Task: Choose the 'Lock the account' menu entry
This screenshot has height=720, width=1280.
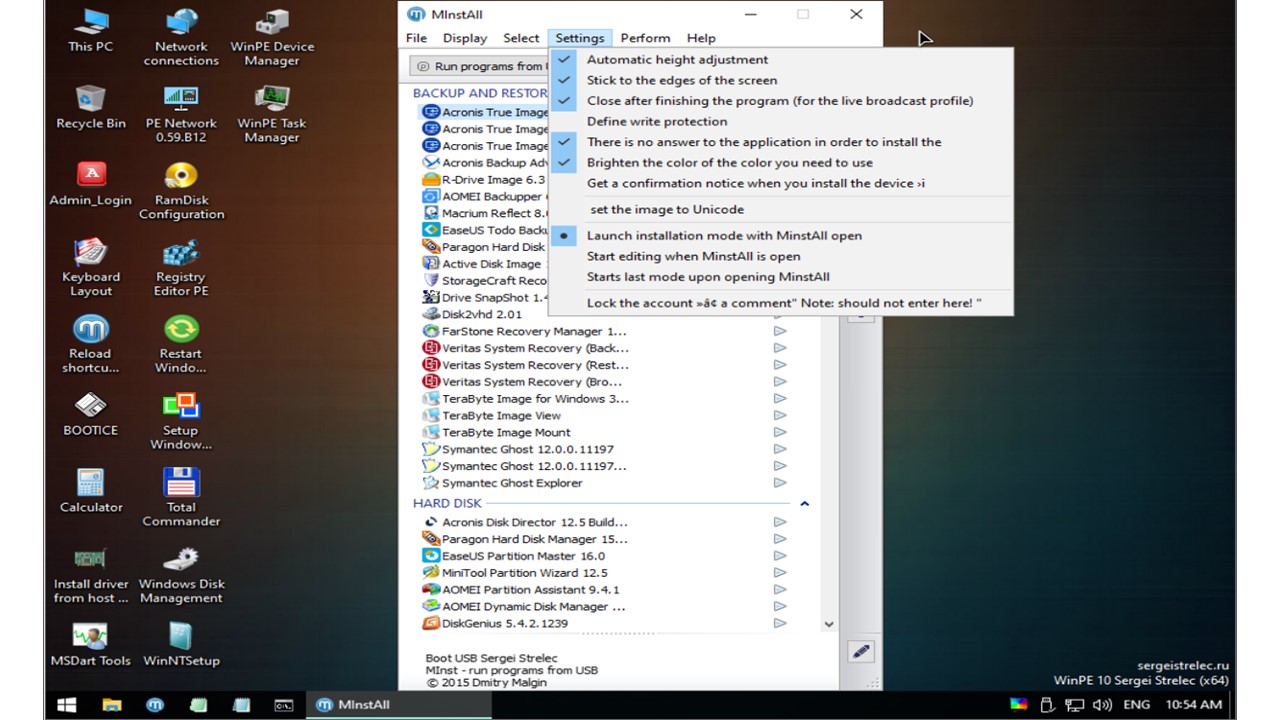Action: coord(780,303)
